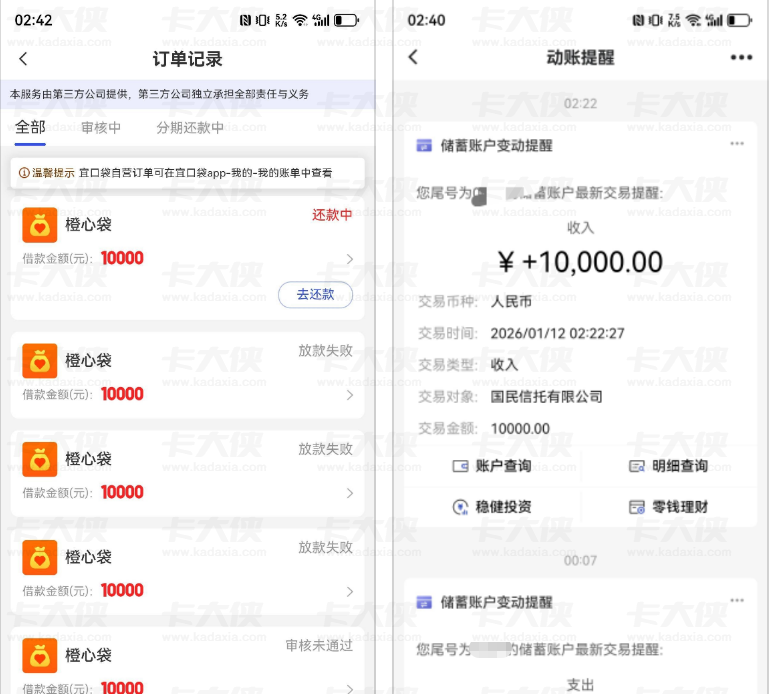Viewport: 769px width, 694px height.
Task: Tap the 账户查询 wallet icon
Action: [460, 466]
